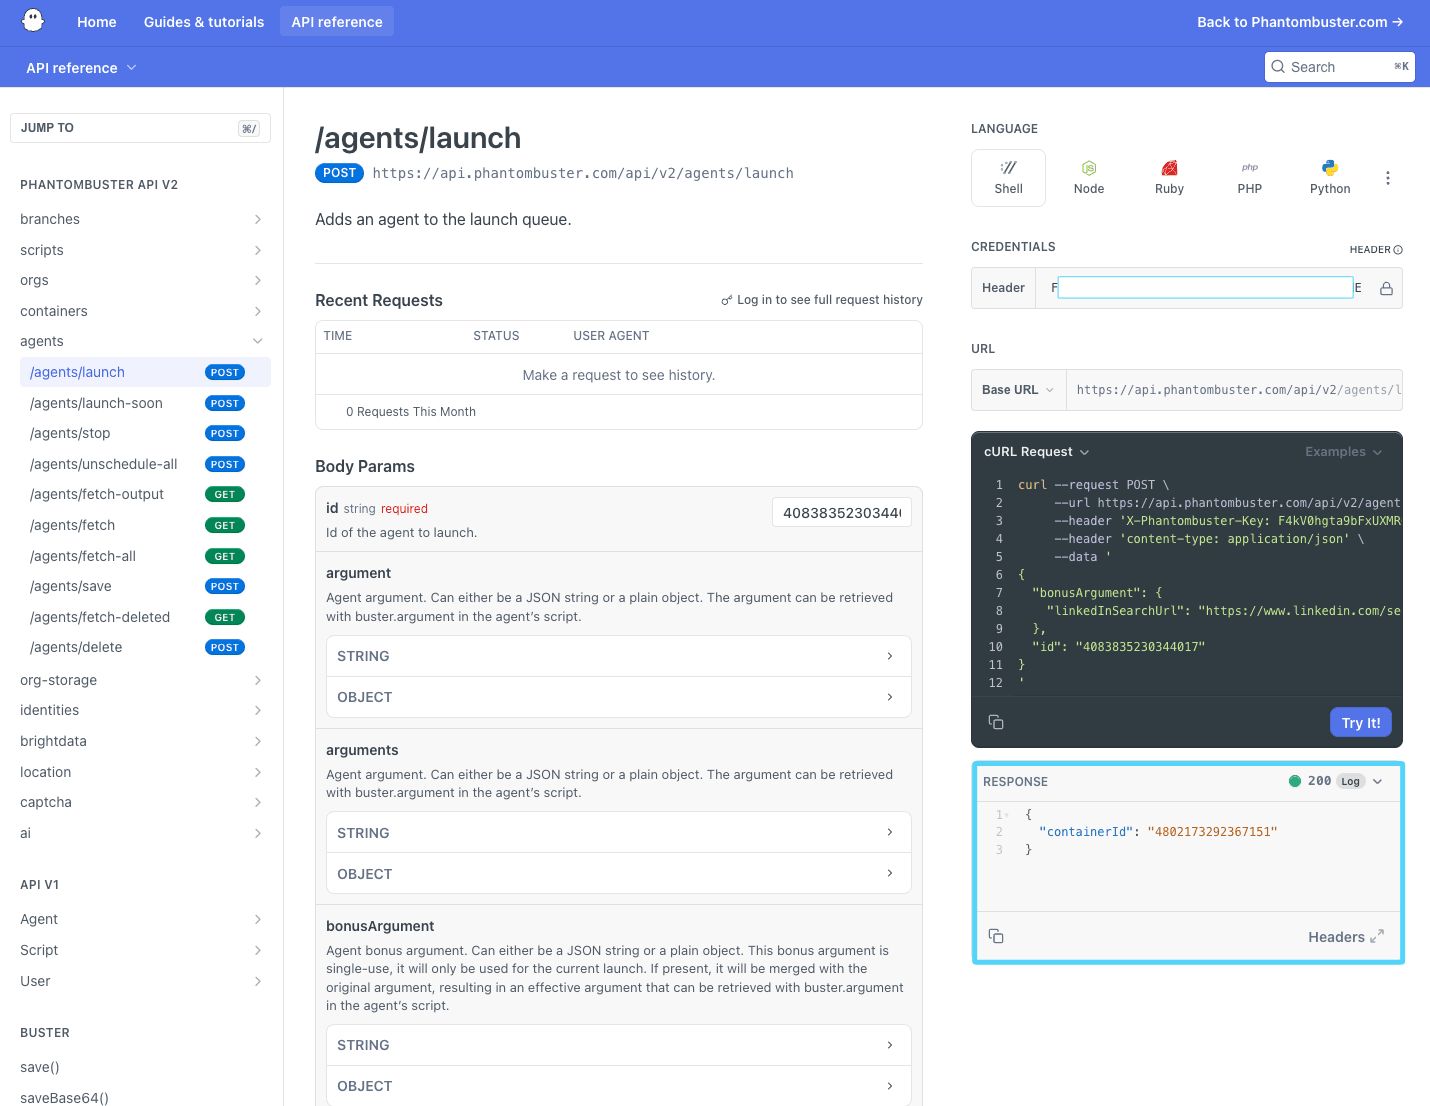
Task: Expand the brightdata section
Action: [257, 741]
